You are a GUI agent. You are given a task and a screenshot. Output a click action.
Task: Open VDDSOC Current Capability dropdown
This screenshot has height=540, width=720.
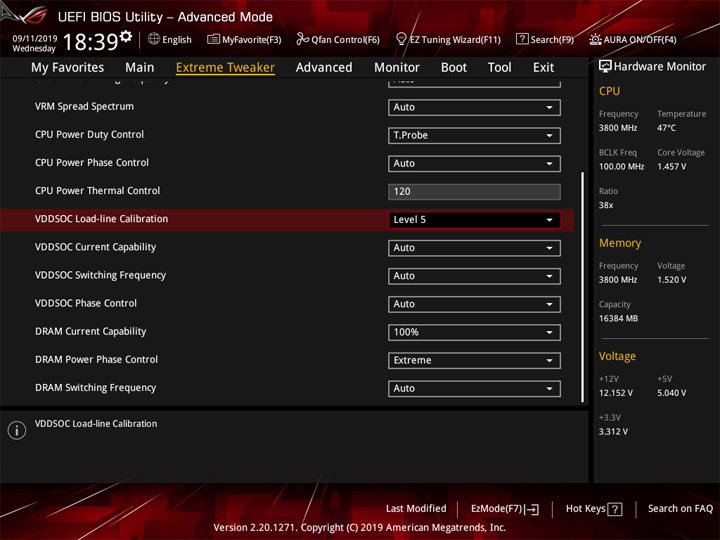(474, 248)
